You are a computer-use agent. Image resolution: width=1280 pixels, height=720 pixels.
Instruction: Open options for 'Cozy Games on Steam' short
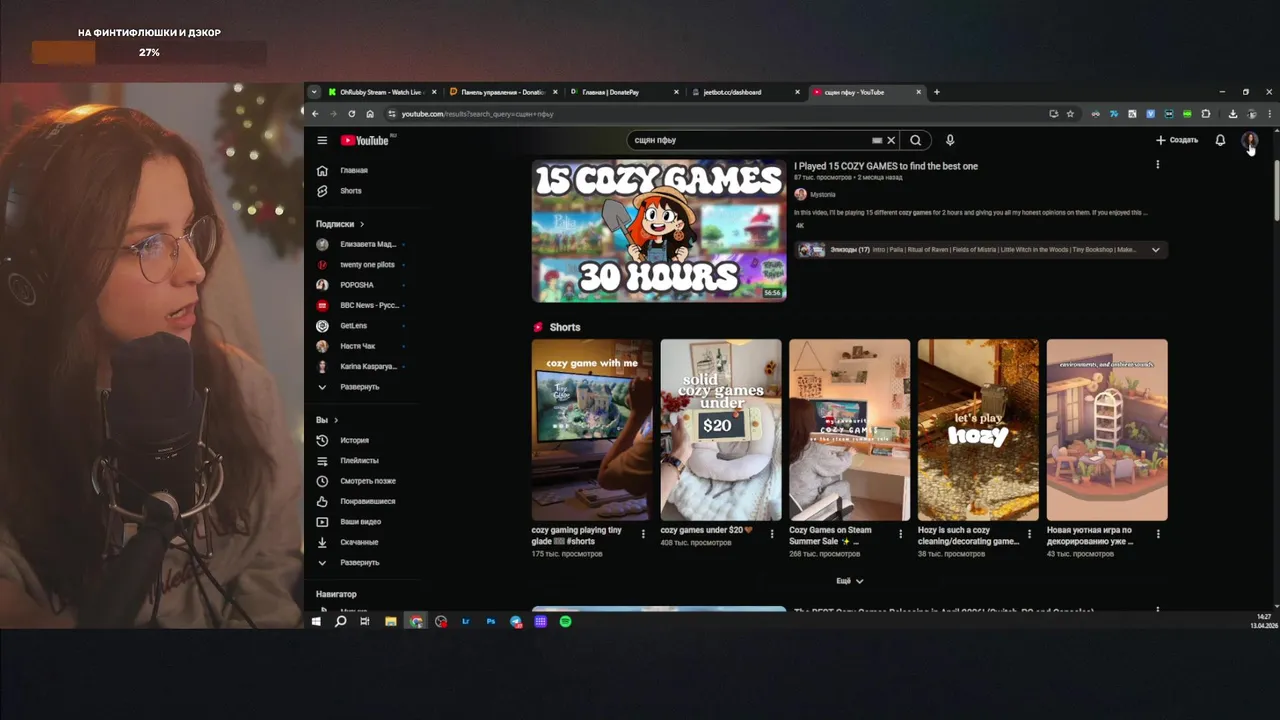(x=901, y=534)
